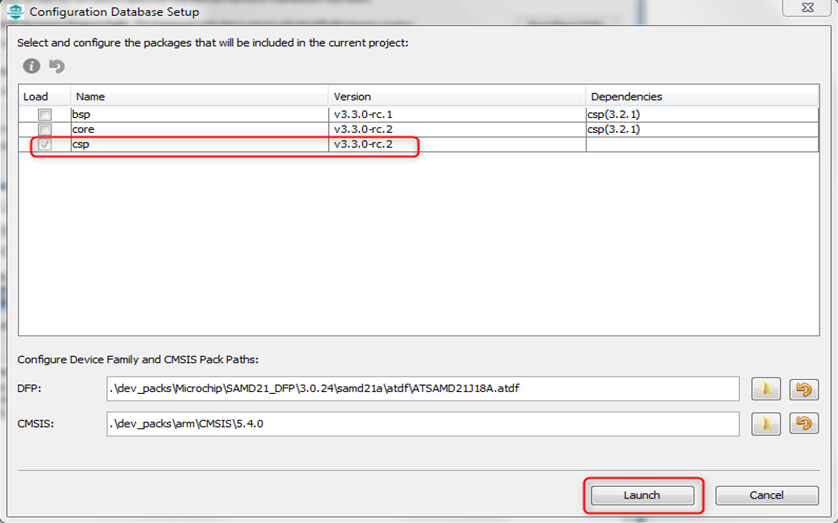Click the revert arrow icon beside info icon
This screenshot has width=838, height=523.
(x=57, y=66)
